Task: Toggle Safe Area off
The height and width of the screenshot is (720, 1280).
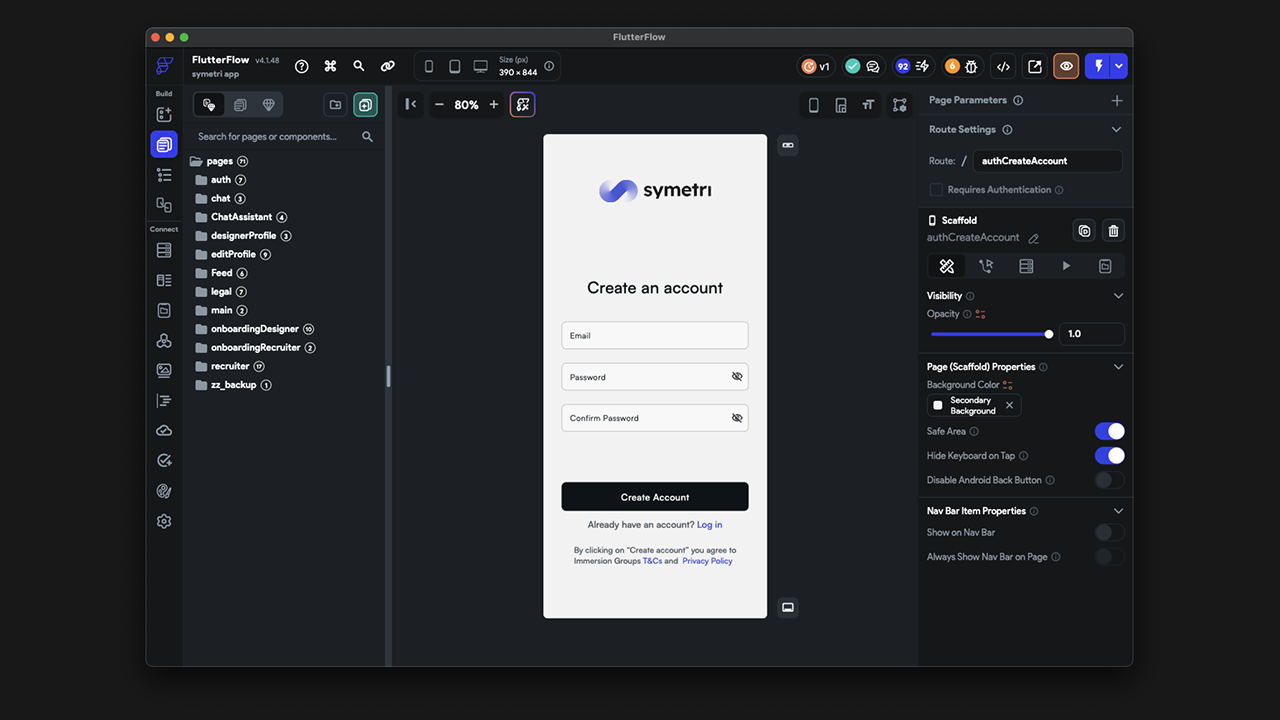Action: pyautogui.click(x=1109, y=431)
